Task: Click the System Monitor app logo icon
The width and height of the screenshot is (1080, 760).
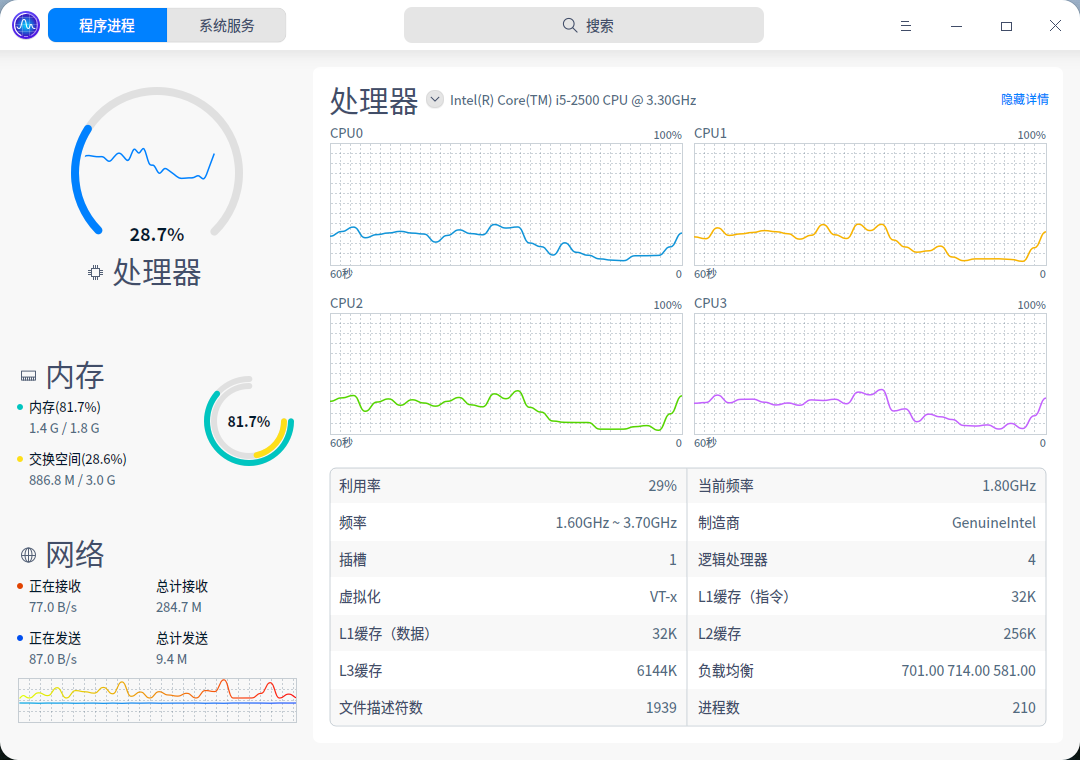Action: (26, 26)
